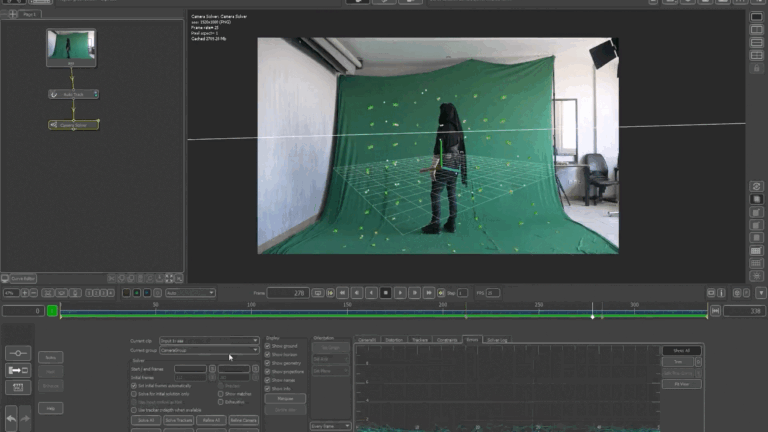Screen dimensions: 768x432
Task: Switch to the Distortion tab
Action: (x=394, y=339)
